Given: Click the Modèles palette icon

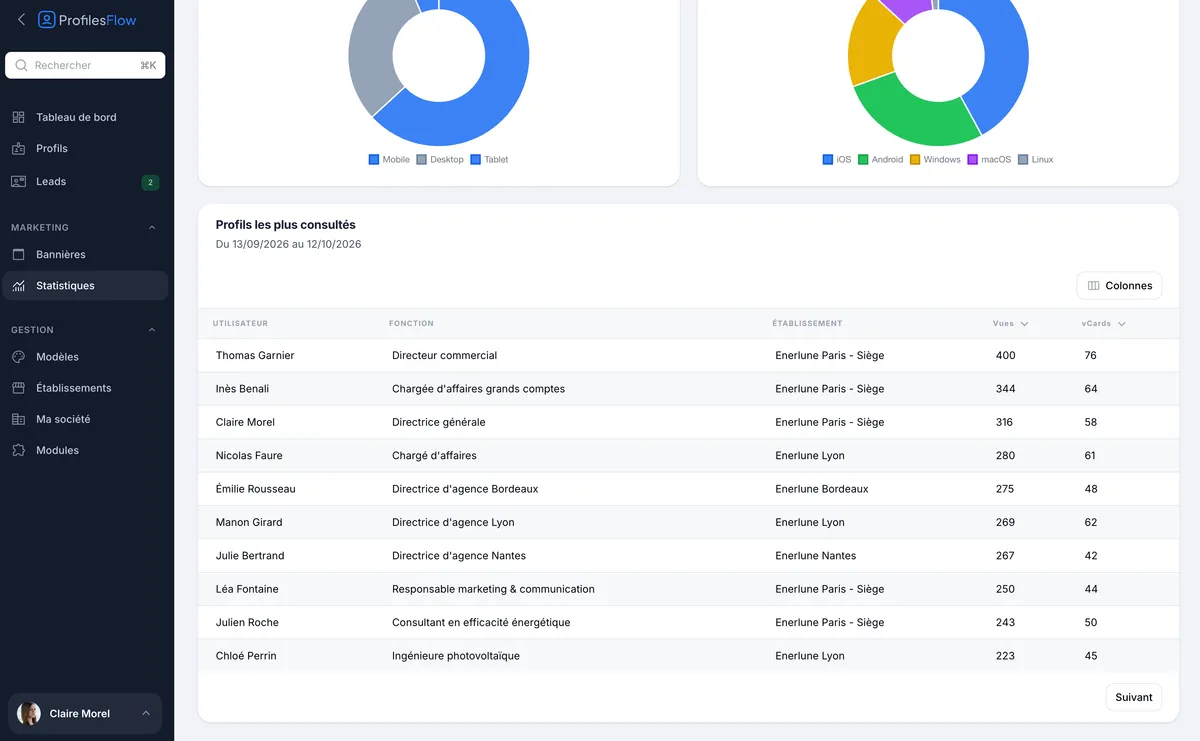Looking at the screenshot, I should click(x=18, y=357).
